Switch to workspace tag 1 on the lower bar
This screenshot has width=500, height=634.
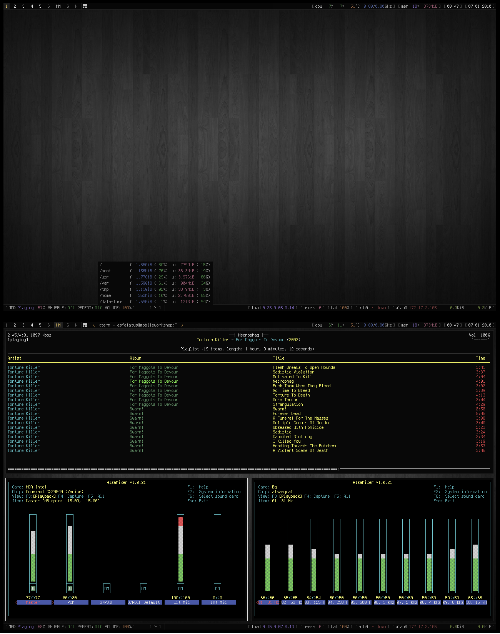(x=6, y=325)
